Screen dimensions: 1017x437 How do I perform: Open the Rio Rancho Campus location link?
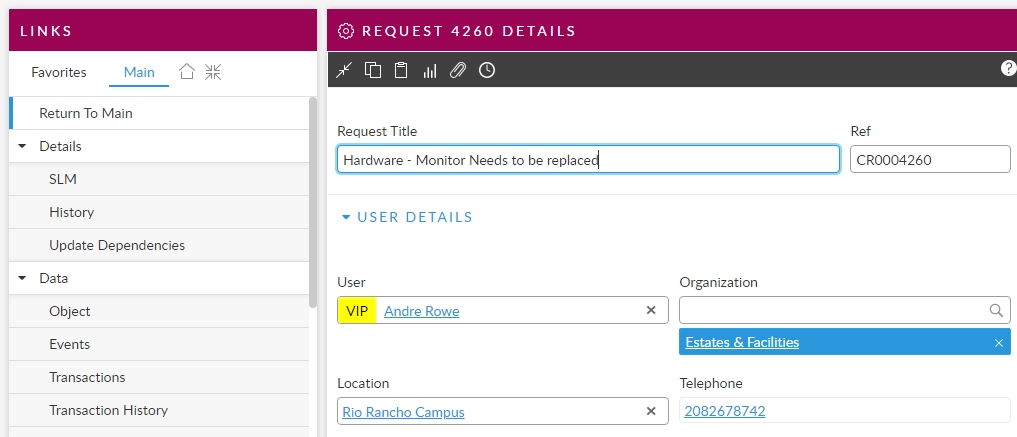403,412
